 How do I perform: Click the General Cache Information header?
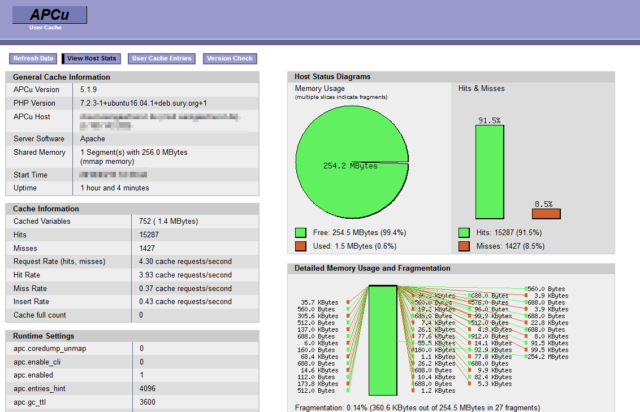click(132, 77)
